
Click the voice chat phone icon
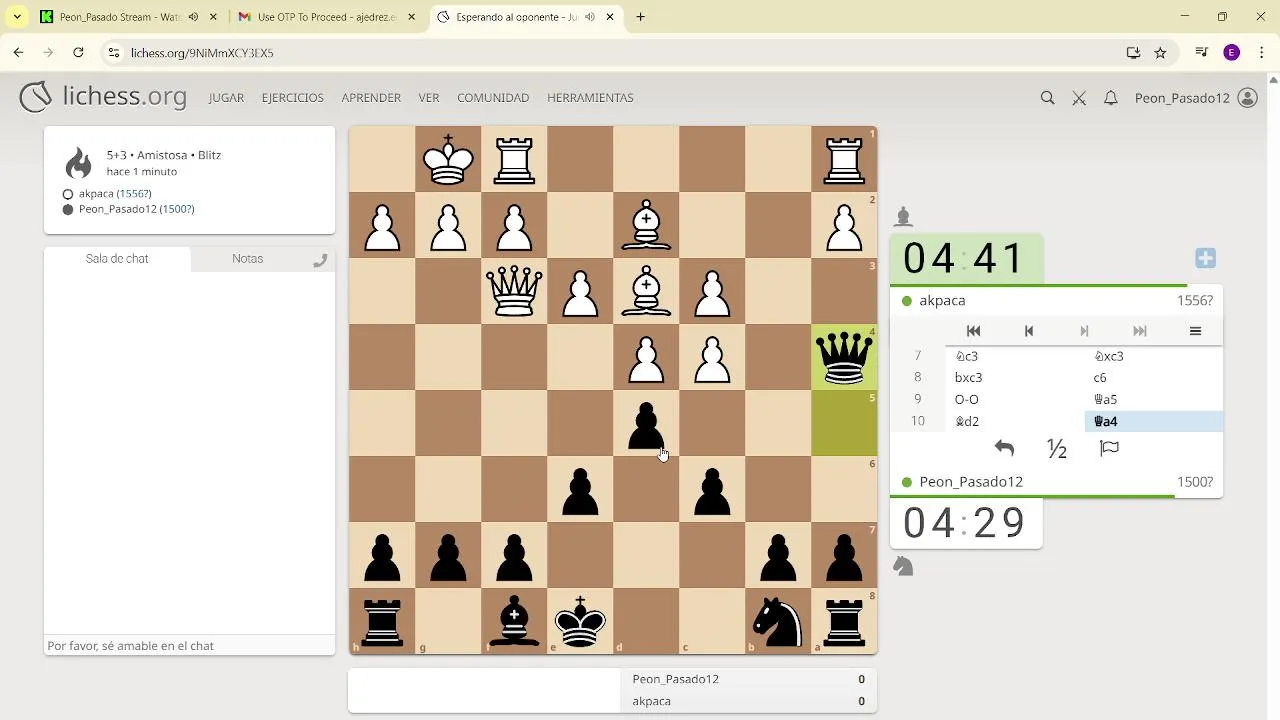[320, 260]
